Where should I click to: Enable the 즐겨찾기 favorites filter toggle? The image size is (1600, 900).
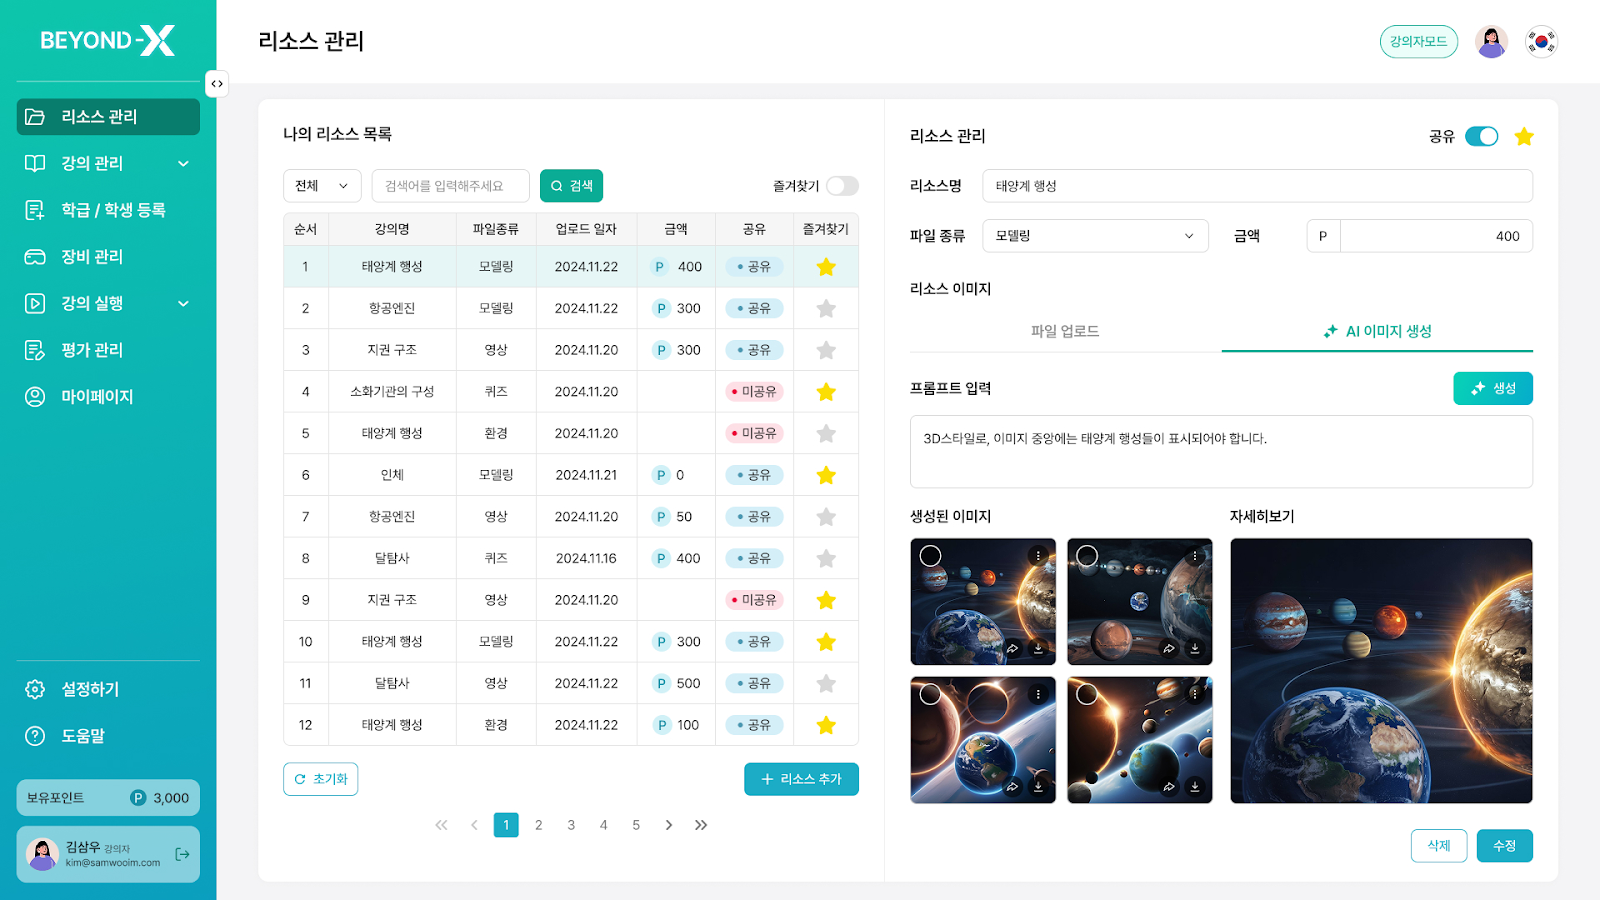[x=842, y=186]
